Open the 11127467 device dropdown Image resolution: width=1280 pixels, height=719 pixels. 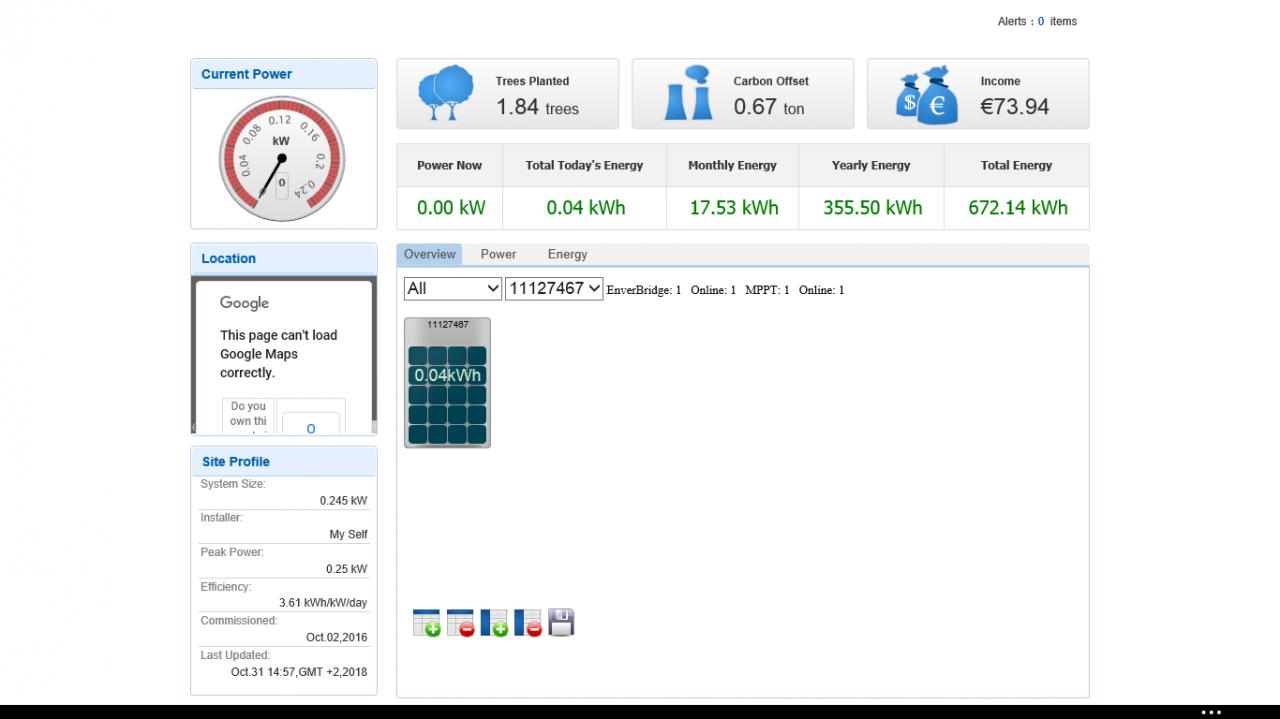pos(554,289)
